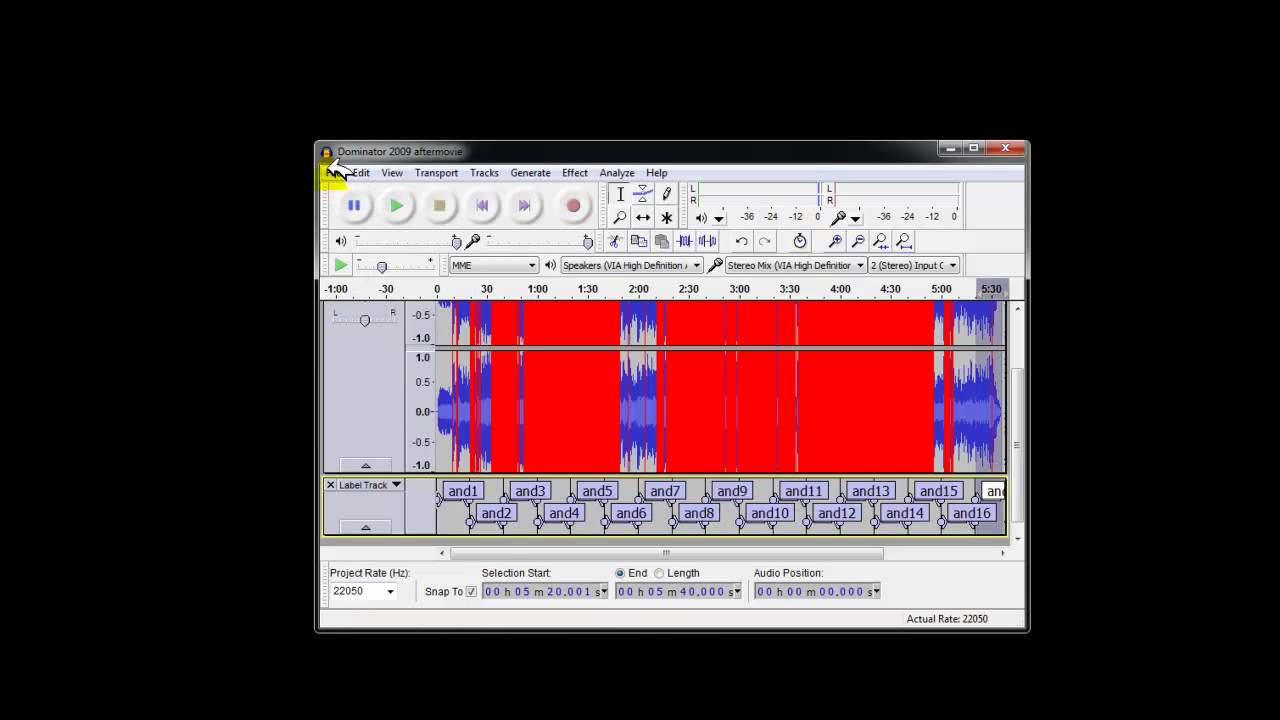Start recording with the red Record button
This screenshot has width=1280, height=720.
click(x=573, y=205)
